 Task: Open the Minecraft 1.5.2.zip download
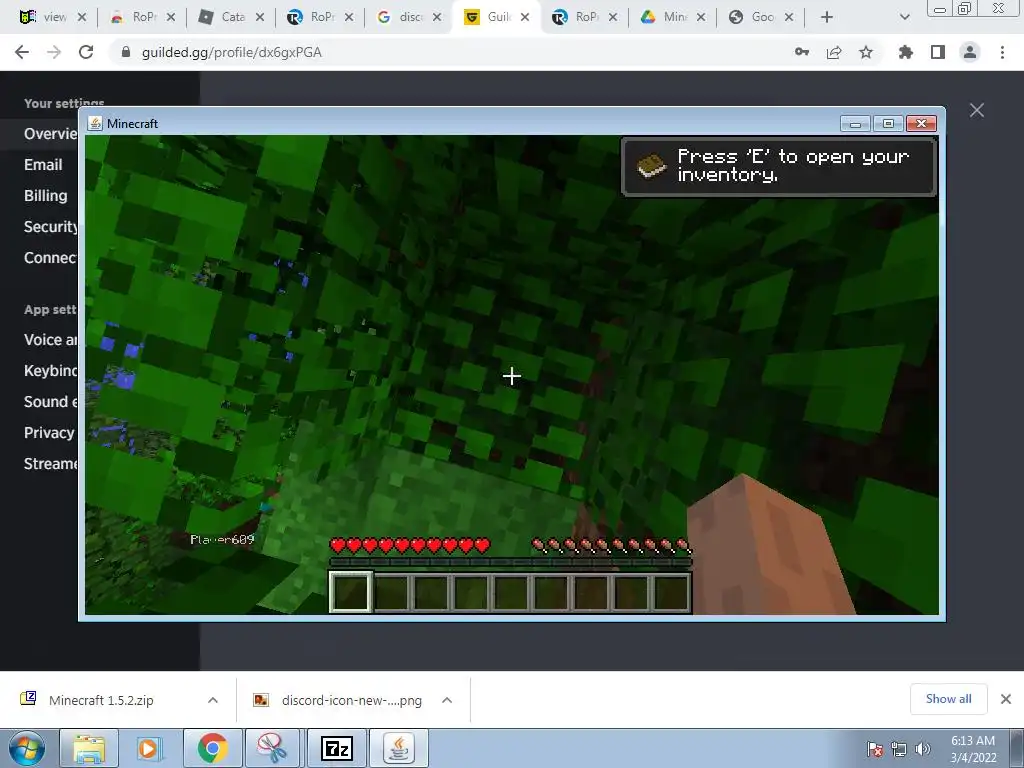[x=101, y=700]
